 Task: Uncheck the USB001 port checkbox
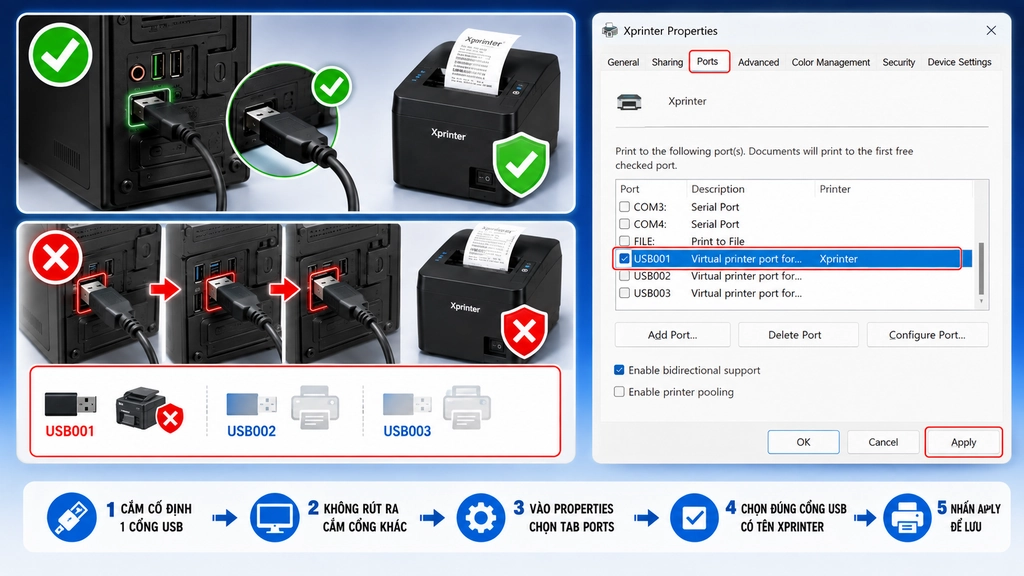point(624,259)
